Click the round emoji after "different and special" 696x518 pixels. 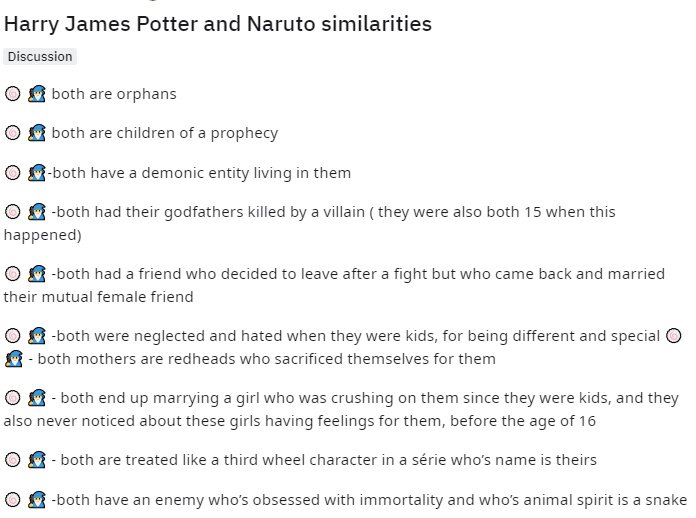674,336
